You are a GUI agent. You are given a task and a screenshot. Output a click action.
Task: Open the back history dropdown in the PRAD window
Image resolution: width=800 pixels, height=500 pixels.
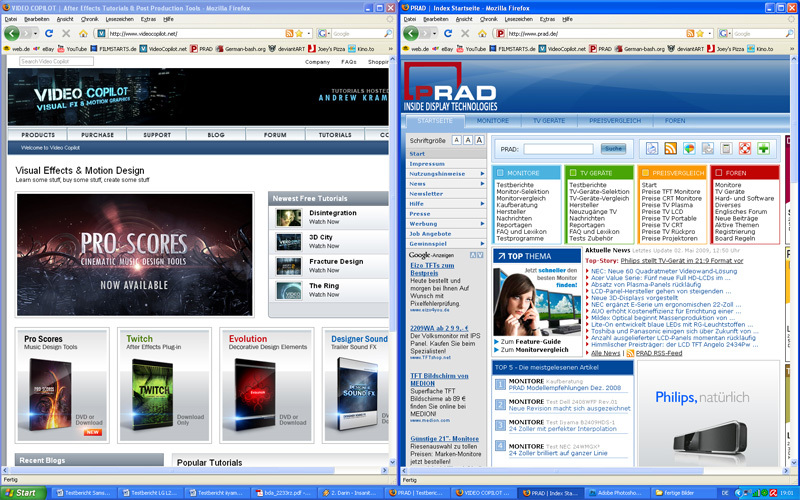click(x=434, y=34)
